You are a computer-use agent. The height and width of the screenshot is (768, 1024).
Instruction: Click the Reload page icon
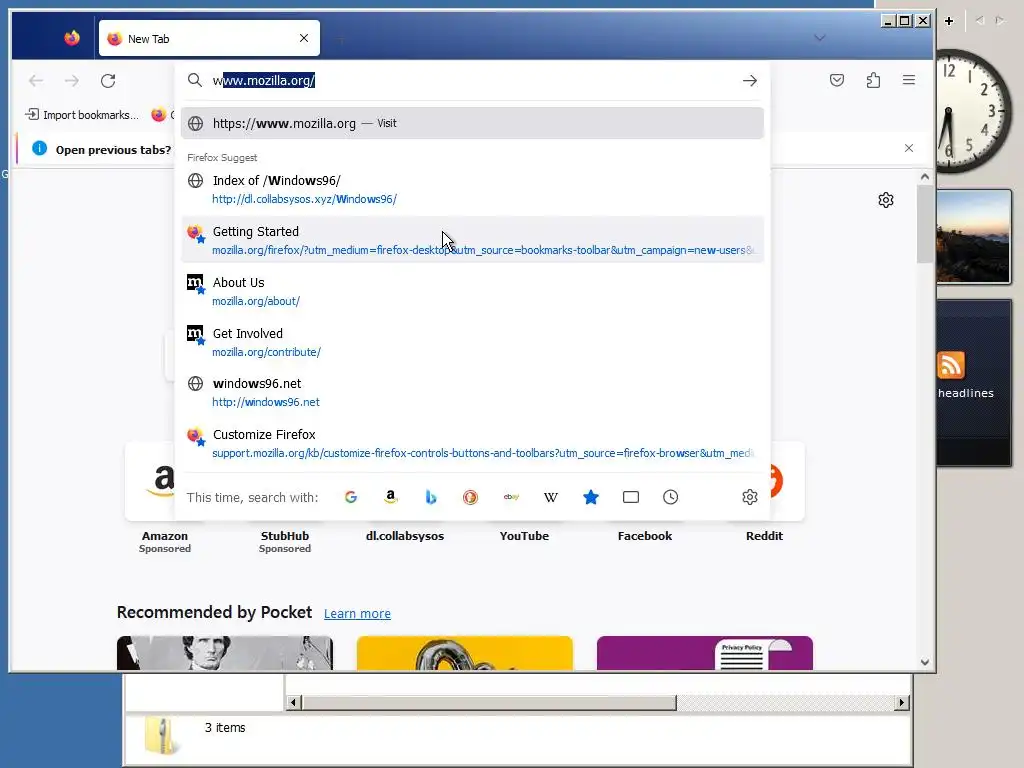[x=108, y=80]
